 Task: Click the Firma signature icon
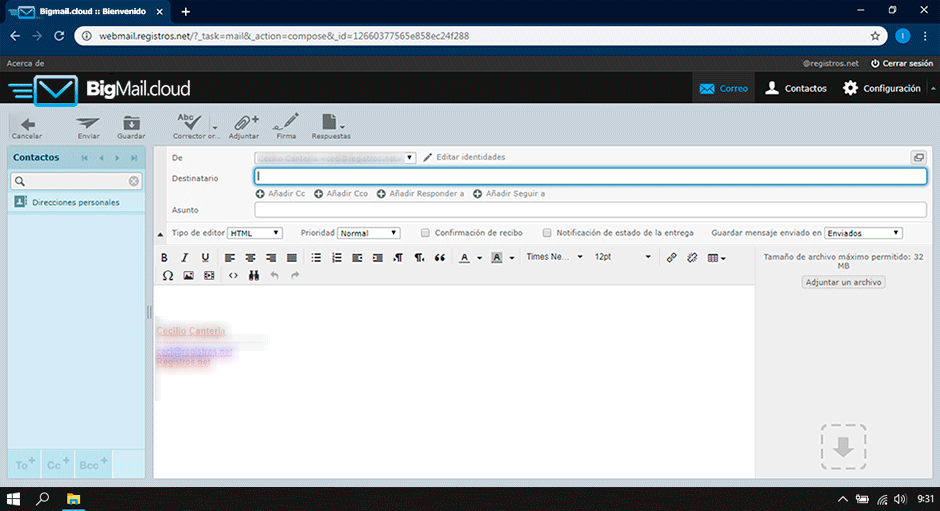click(286, 123)
